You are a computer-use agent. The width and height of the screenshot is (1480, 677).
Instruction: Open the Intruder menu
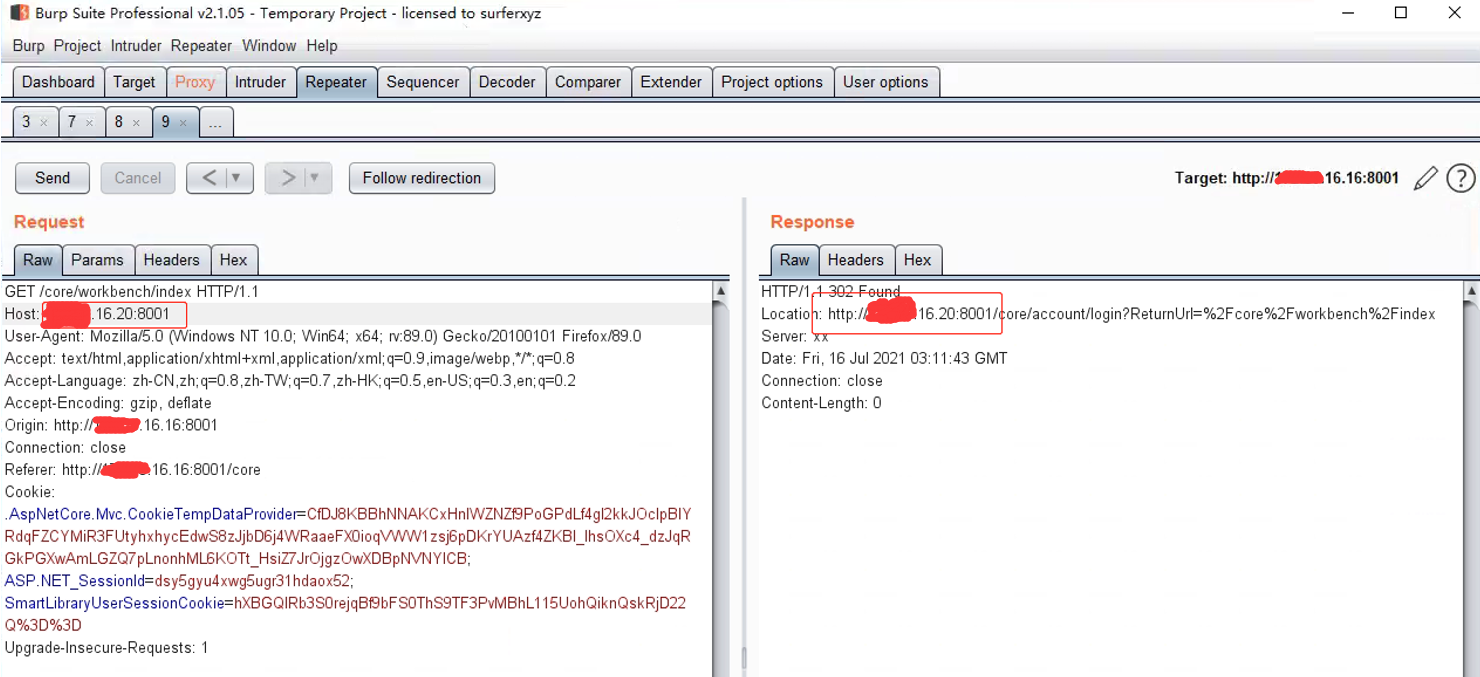(136, 46)
